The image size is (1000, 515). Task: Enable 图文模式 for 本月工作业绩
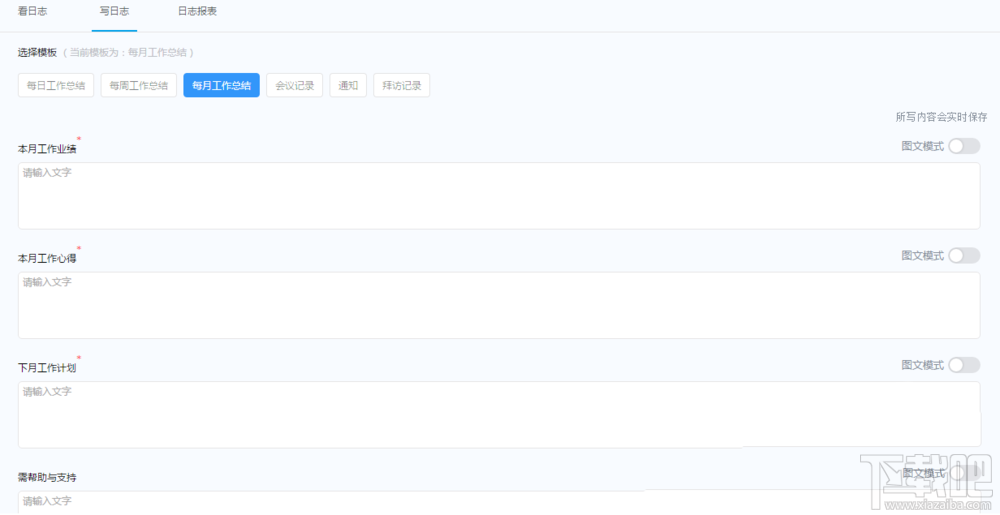click(x=964, y=146)
